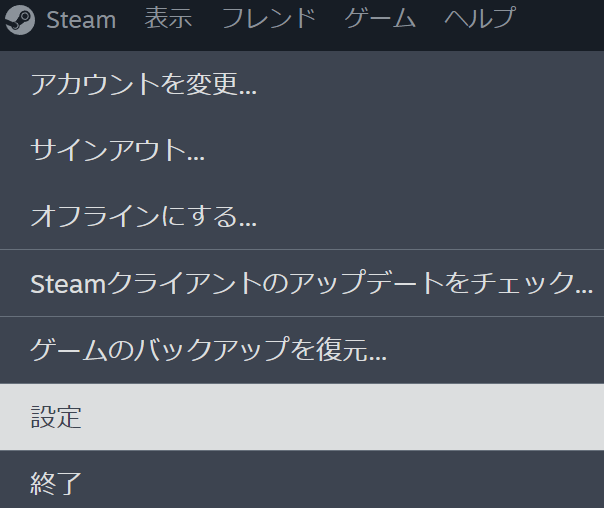Click Steamクライアントのアップデートをチェック...

click(311, 283)
